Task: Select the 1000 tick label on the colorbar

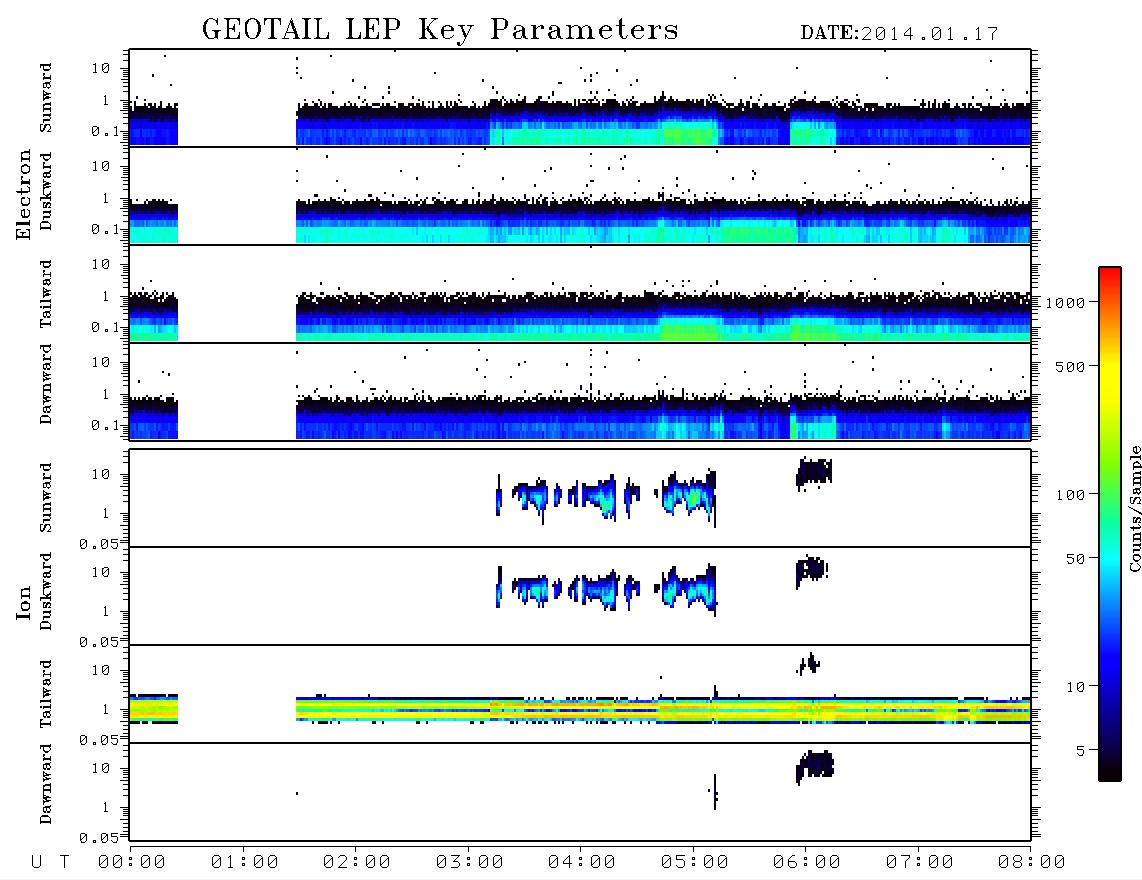Action: [x=1065, y=303]
